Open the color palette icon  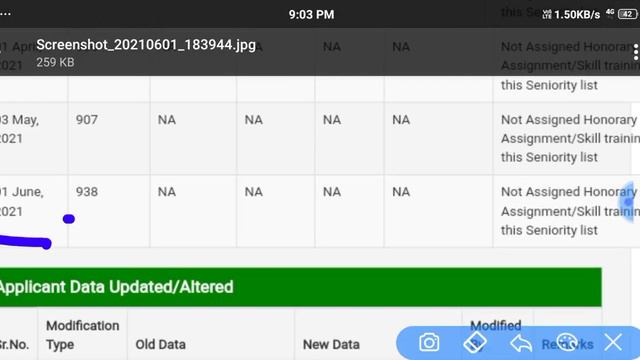(x=567, y=342)
